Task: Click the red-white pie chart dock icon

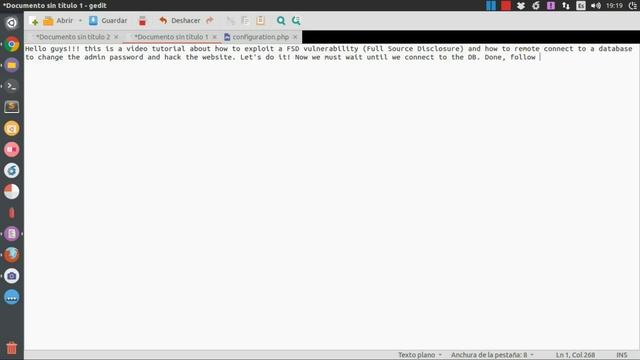Action: click(x=11, y=191)
